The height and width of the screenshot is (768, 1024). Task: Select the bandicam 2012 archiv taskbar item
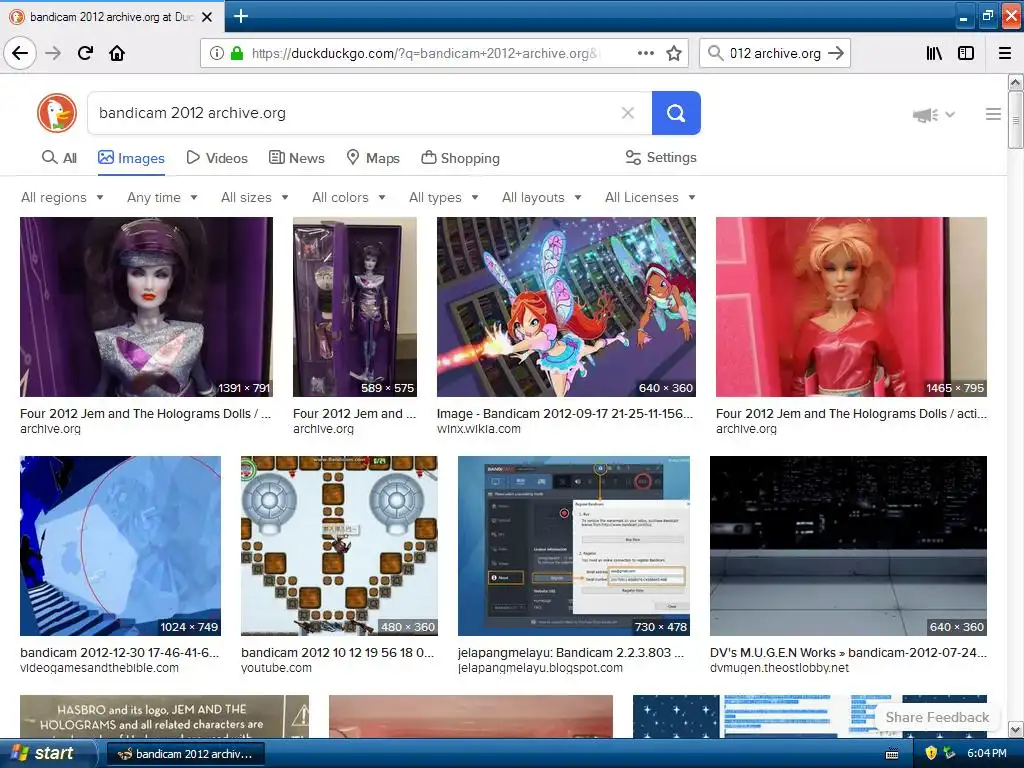point(185,754)
